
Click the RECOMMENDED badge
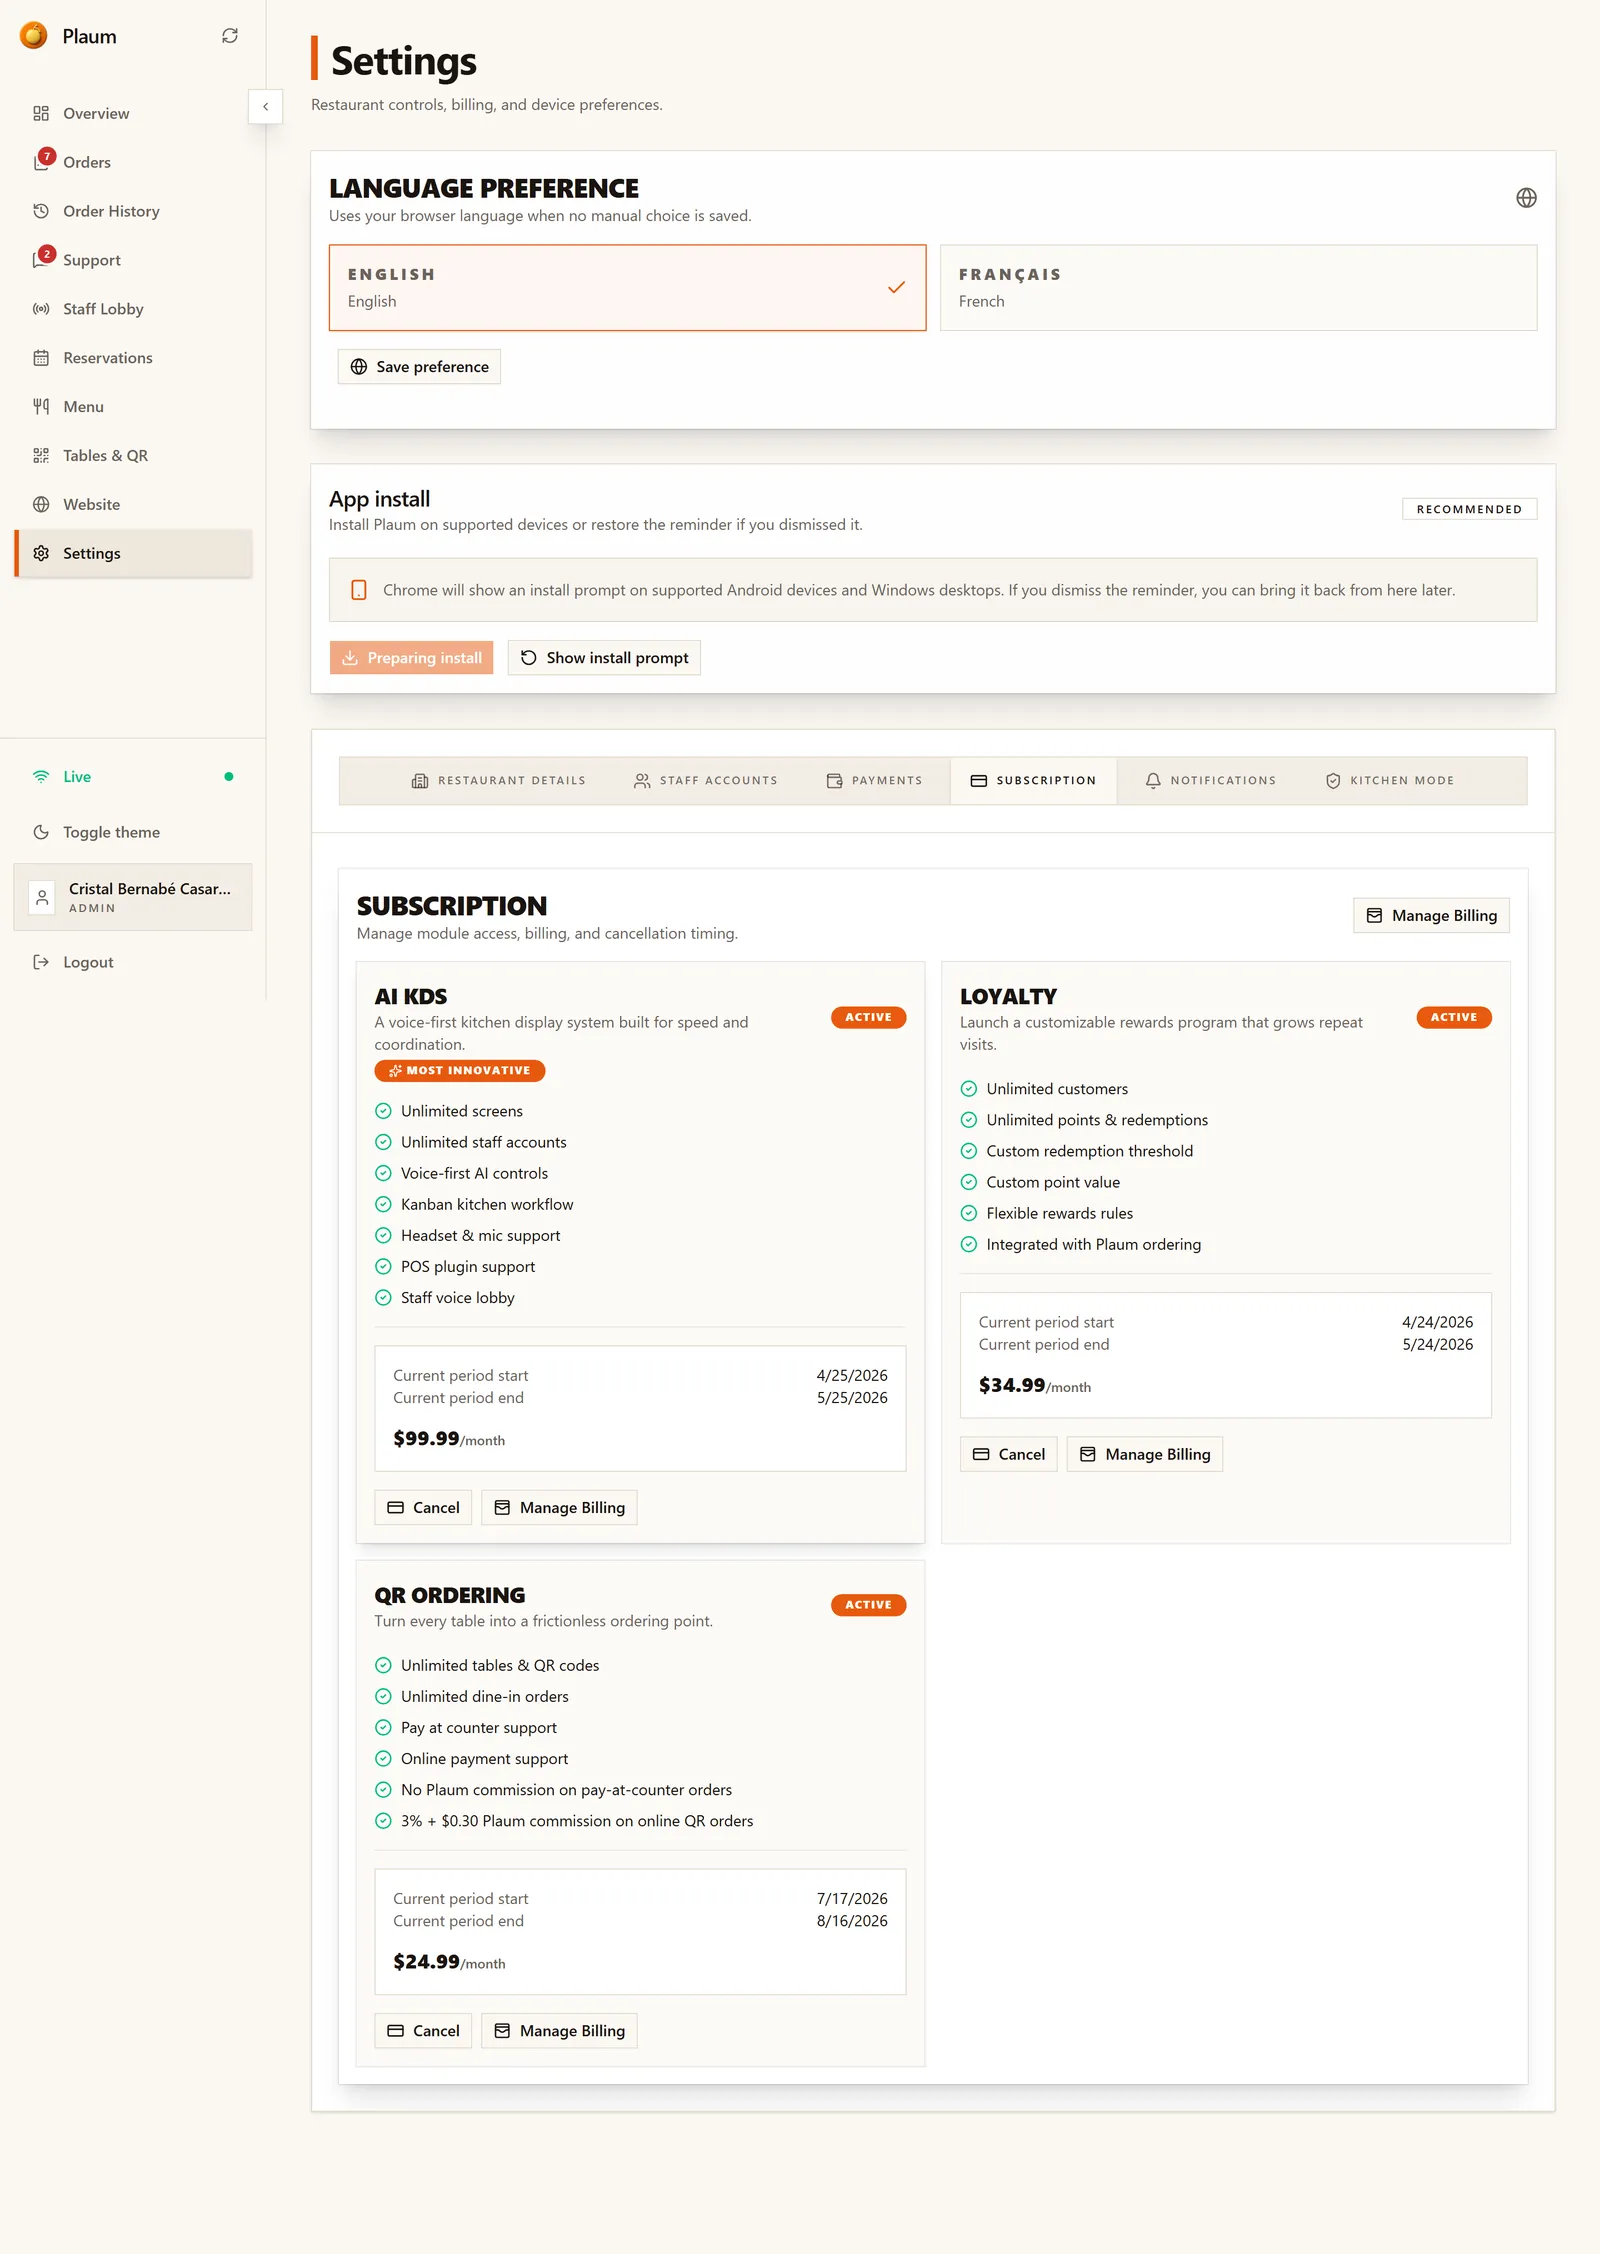click(1469, 509)
